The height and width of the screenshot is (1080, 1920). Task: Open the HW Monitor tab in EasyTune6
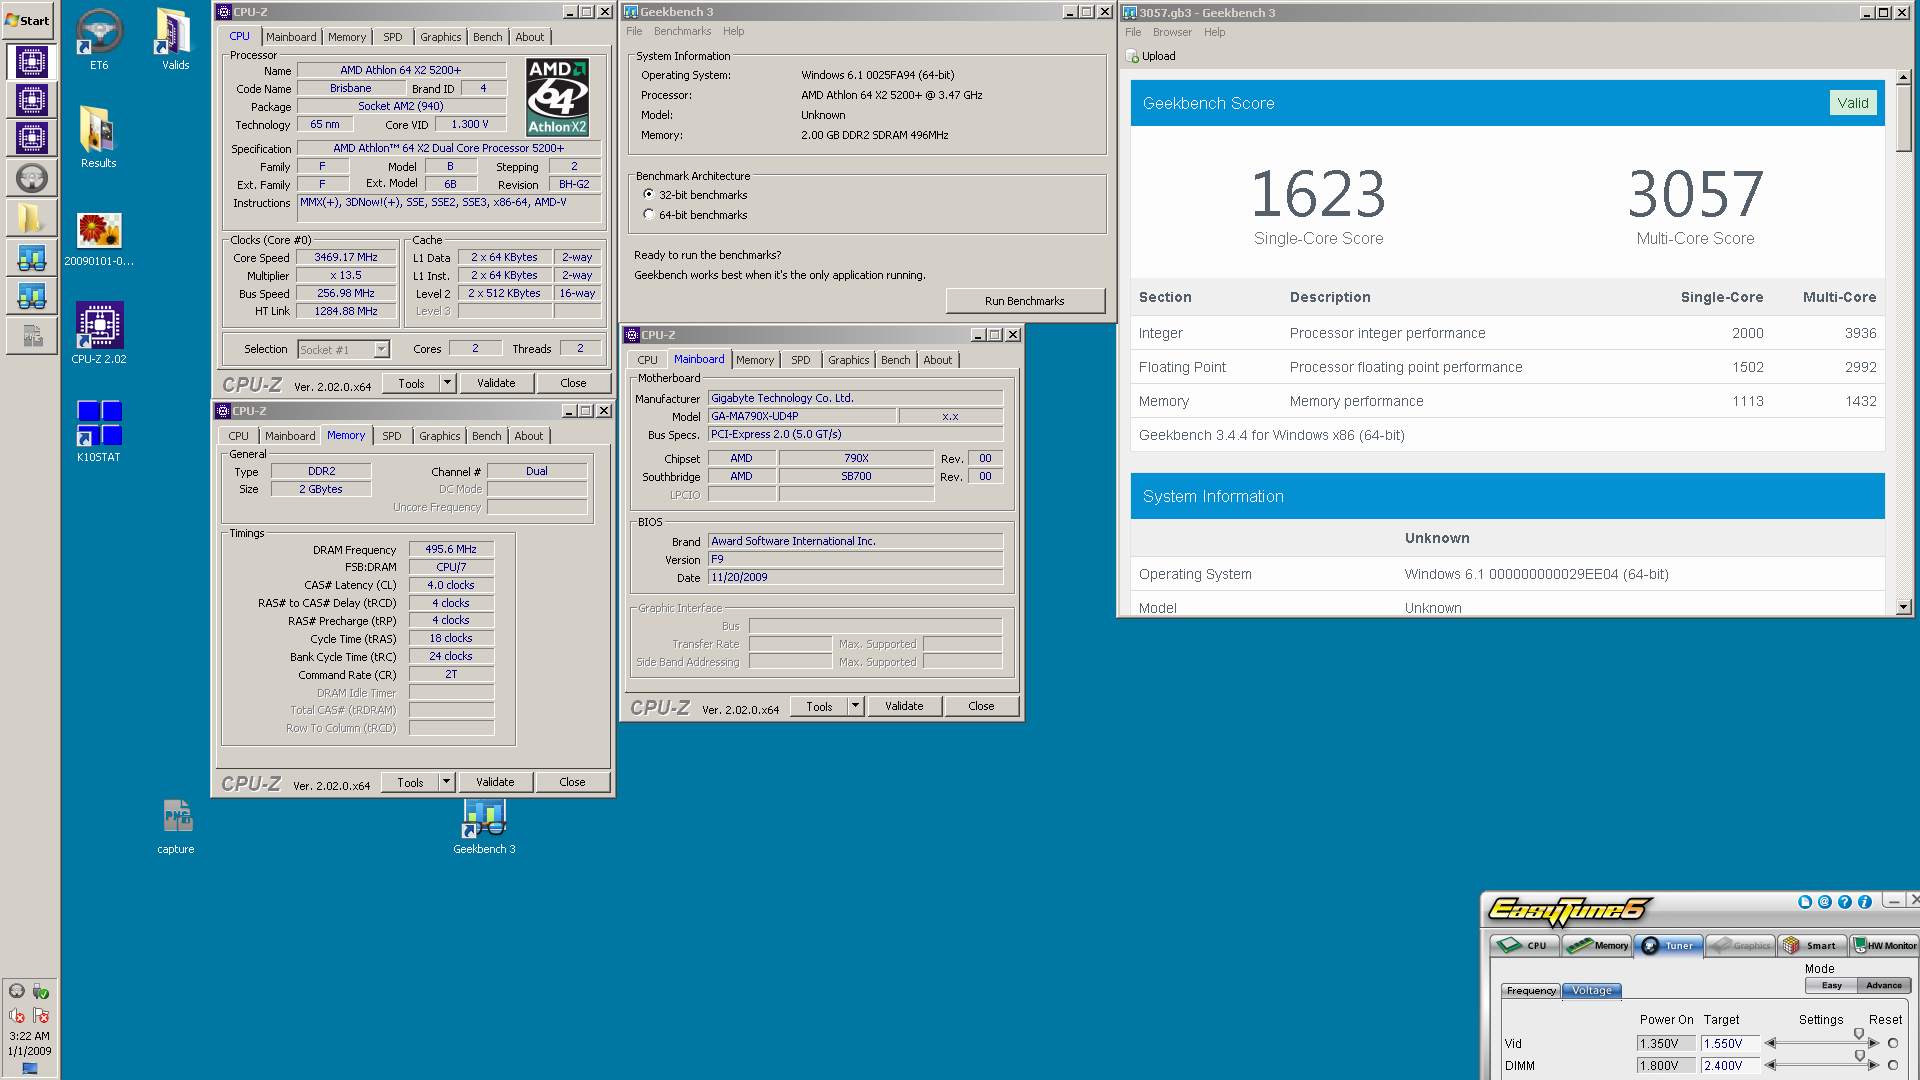click(x=1884, y=945)
